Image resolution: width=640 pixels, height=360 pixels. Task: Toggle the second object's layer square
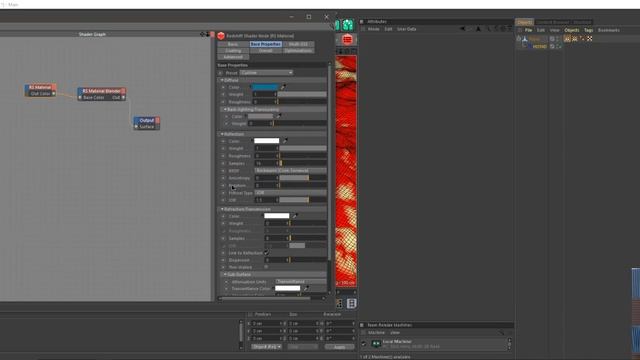tap(553, 47)
